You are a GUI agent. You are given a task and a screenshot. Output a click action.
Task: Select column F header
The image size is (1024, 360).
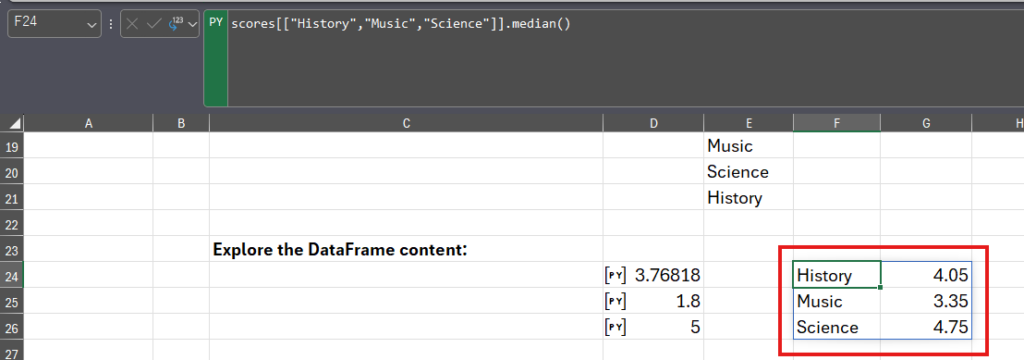[x=837, y=123]
